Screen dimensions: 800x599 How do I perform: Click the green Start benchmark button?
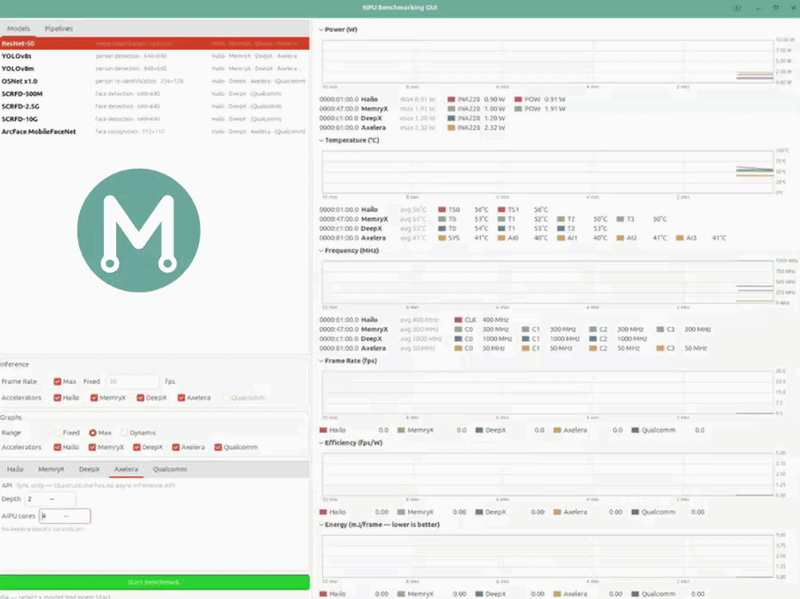point(155,582)
